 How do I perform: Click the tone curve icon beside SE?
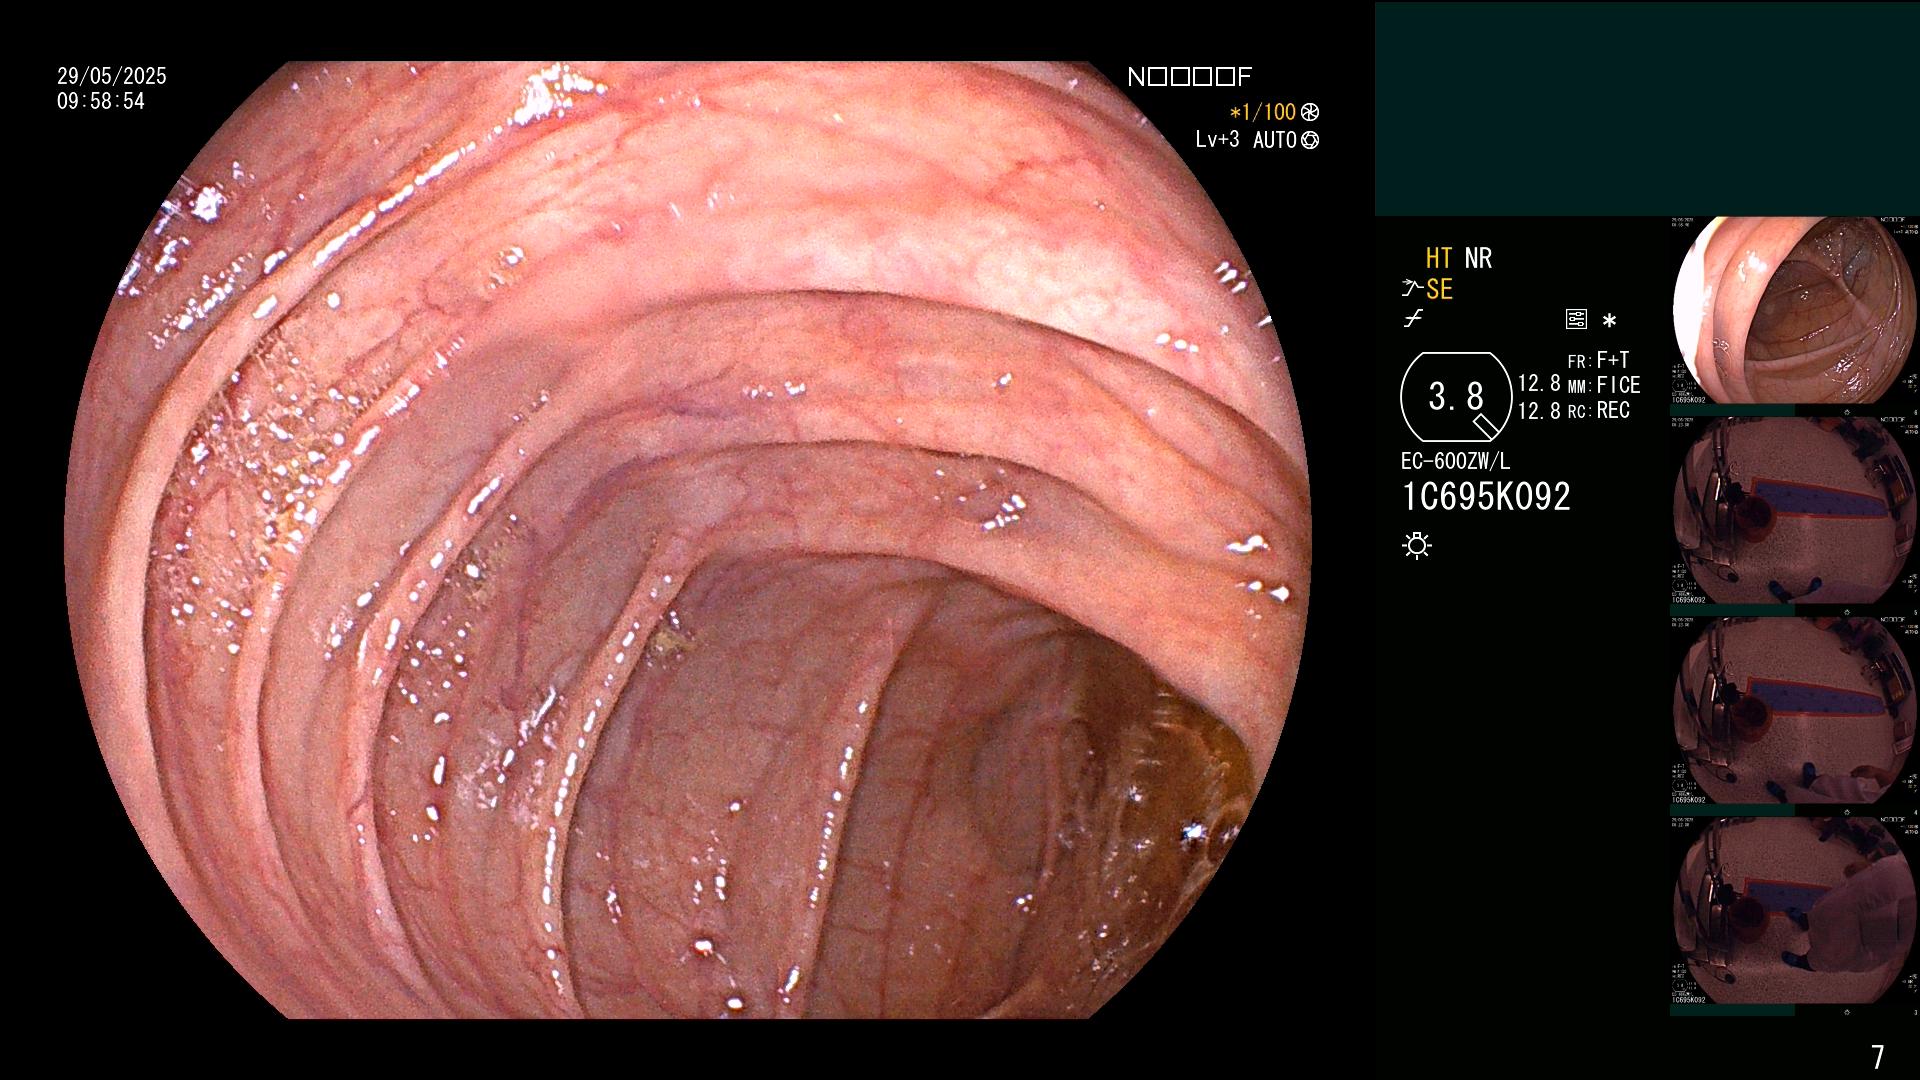(x=1412, y=289)
